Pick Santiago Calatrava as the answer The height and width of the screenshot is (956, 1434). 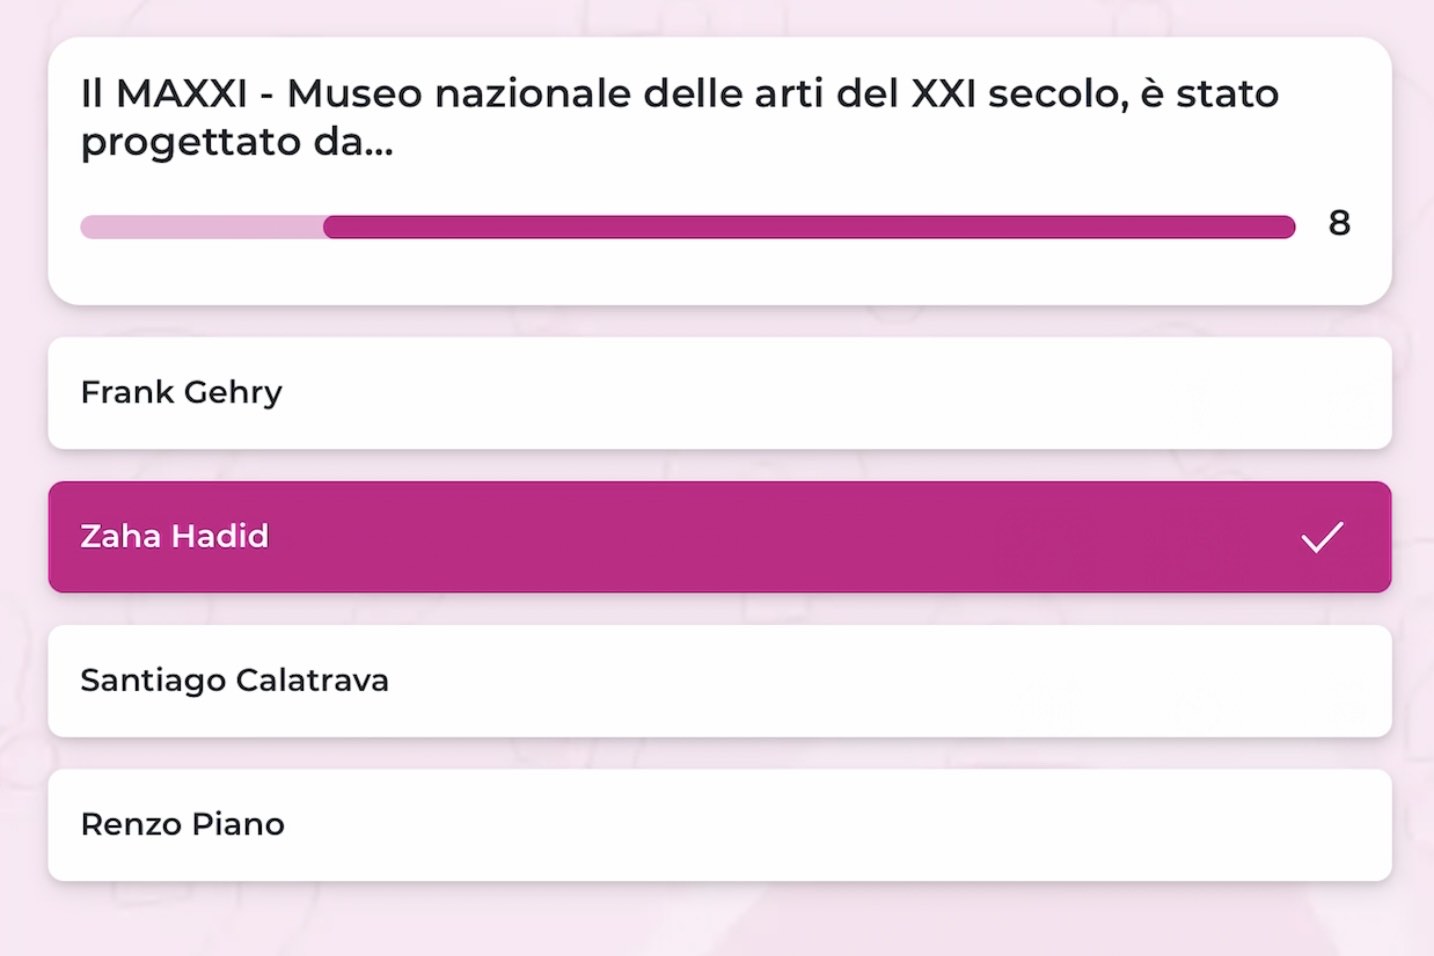click(720, 681)
